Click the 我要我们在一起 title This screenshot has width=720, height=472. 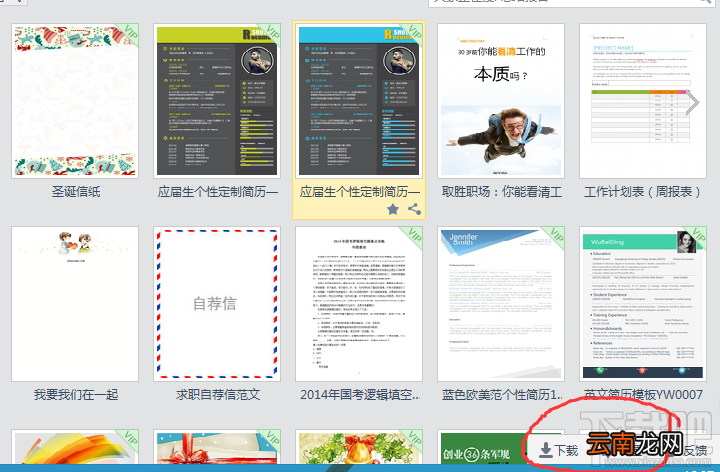click(76, 394)
